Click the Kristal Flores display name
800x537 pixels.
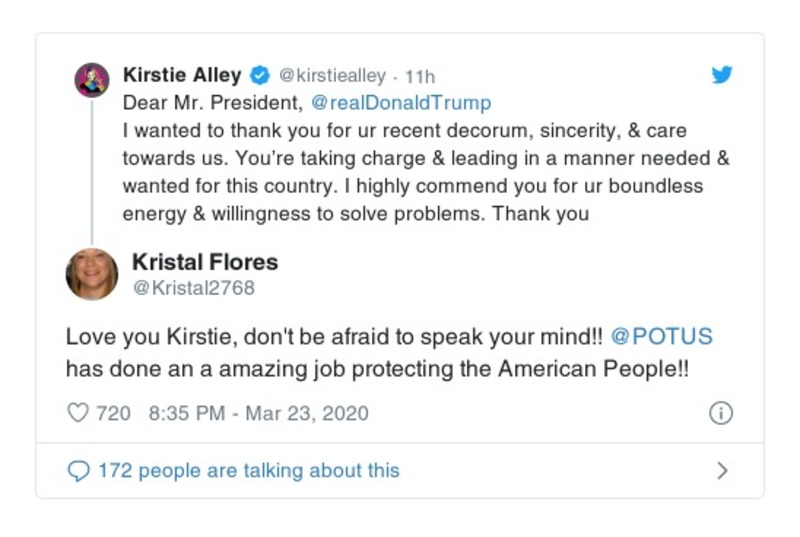(205, 262)
